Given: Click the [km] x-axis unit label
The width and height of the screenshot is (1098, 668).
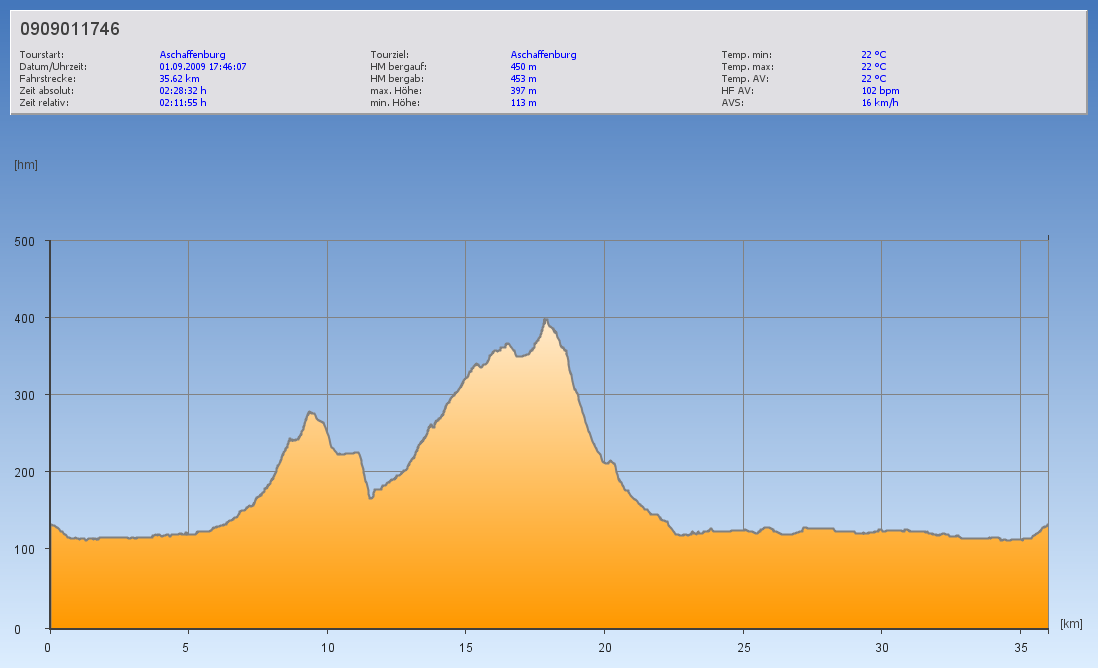Looking at the screenshot, I should tap(1071, 624).
